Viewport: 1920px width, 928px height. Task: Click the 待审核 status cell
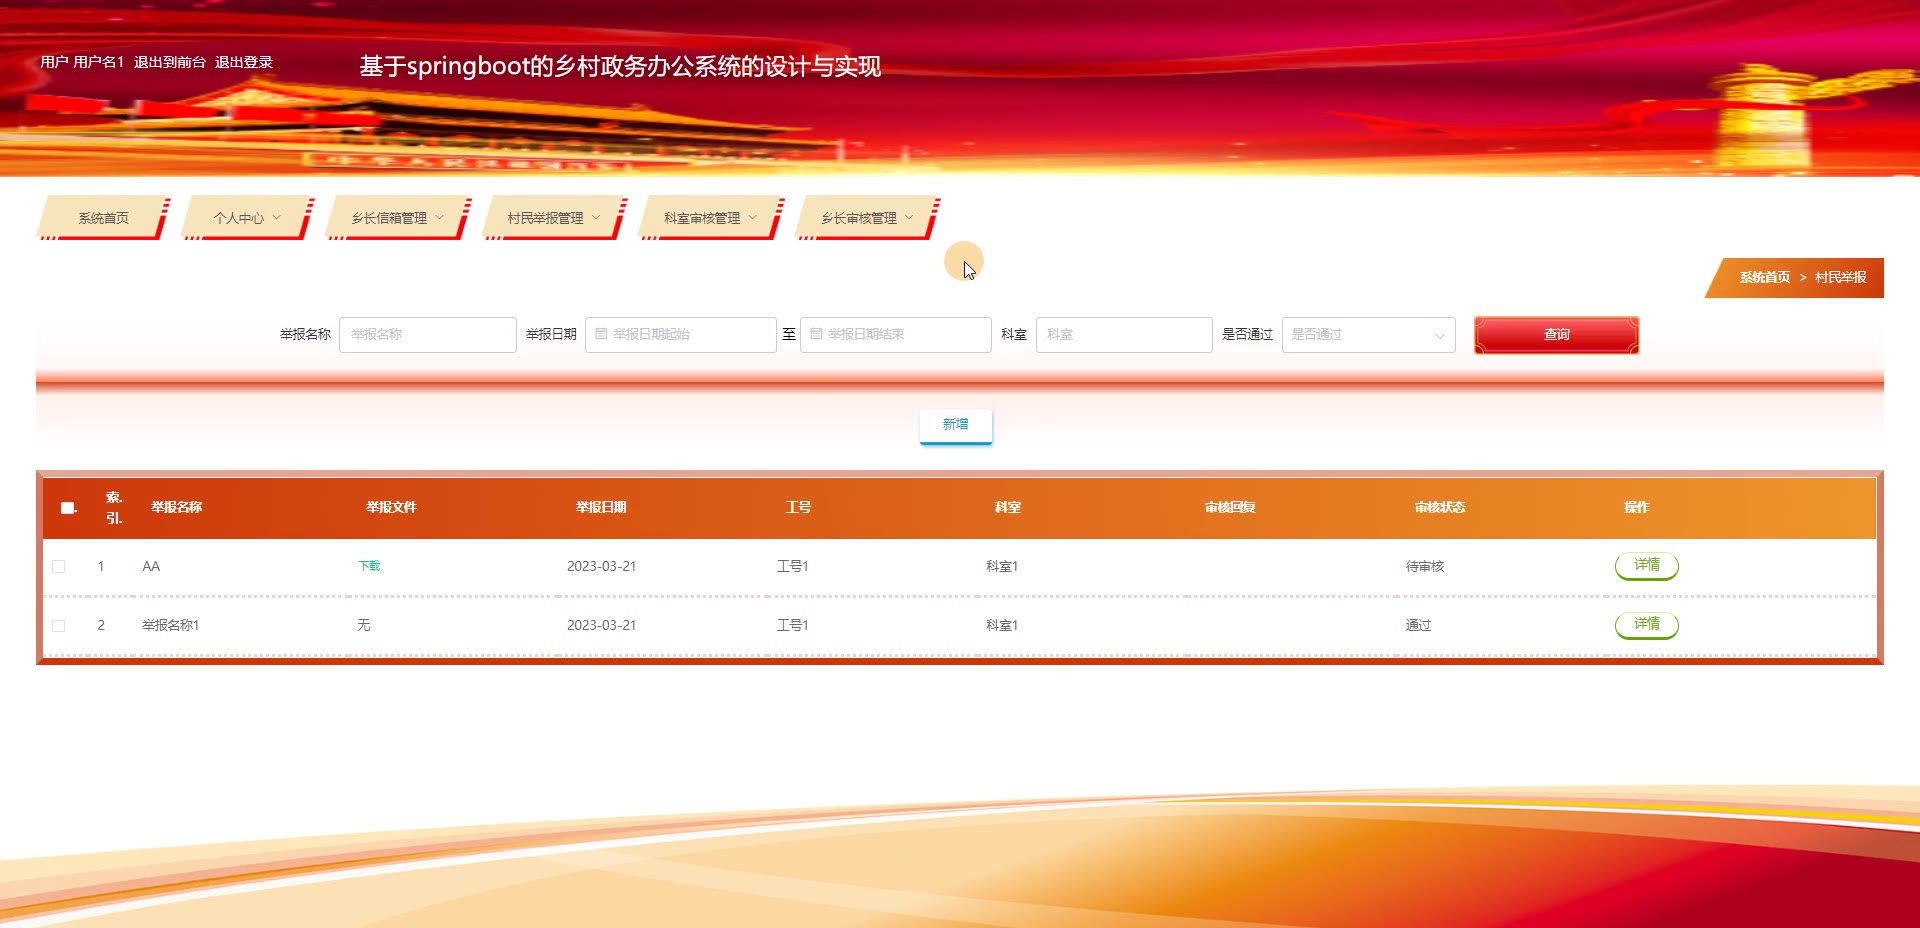(x=1425, y=566)
